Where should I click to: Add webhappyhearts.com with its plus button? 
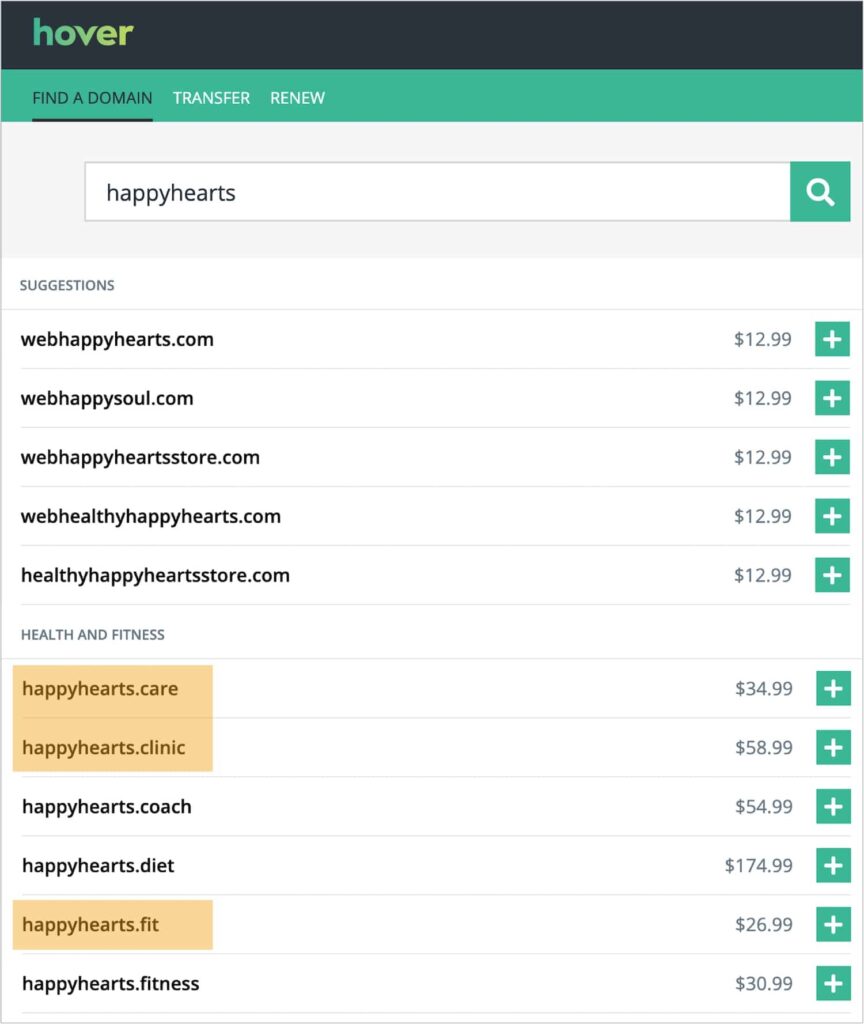tap(832, 339)
